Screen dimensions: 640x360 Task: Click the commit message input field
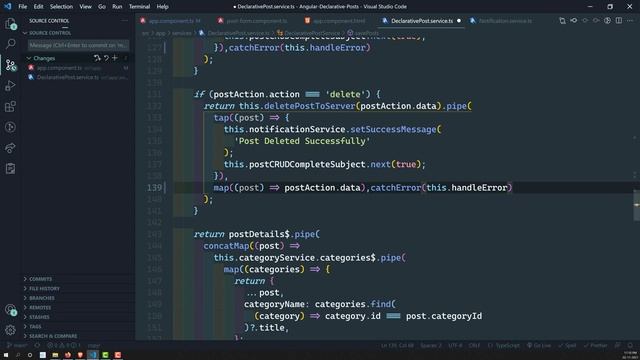tap(78, 45)
